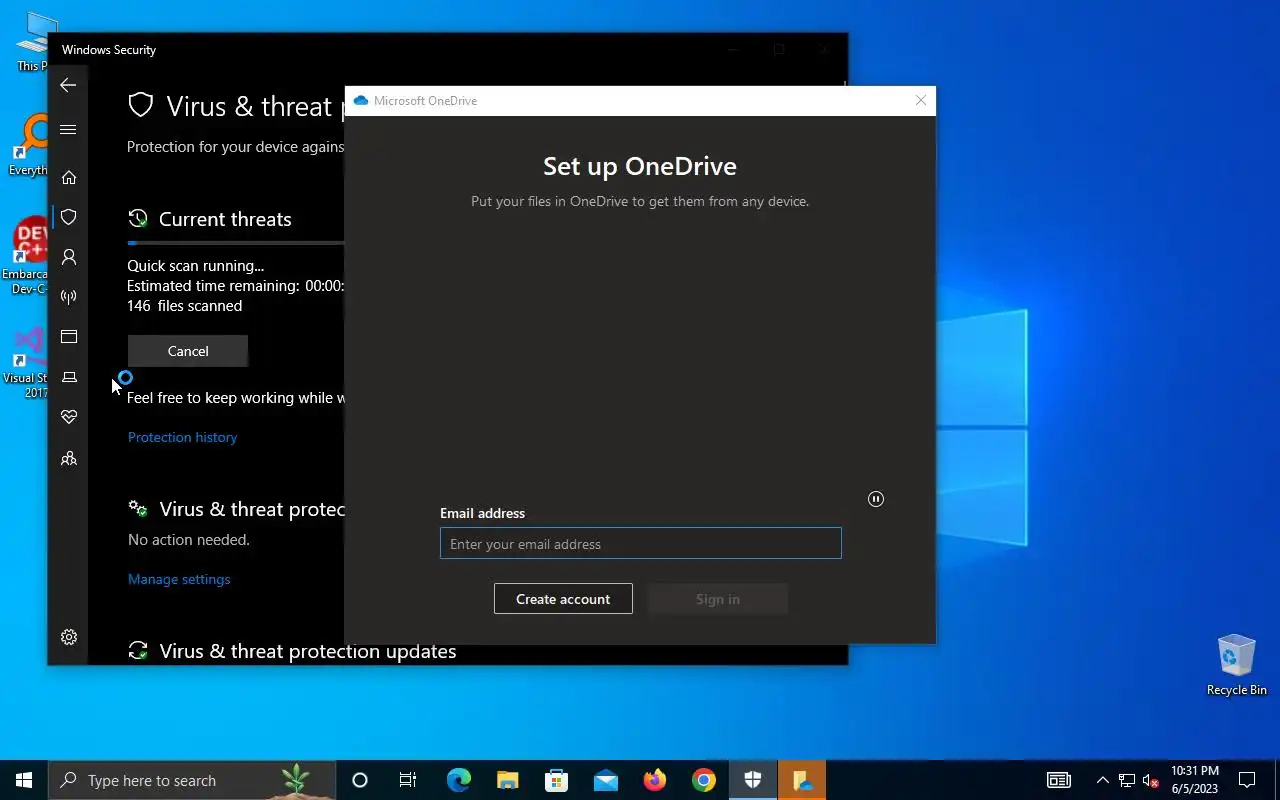Image resolution: width=1280 pixels, height=800 pixels.
Task: Select Virus & threat protection shield icon
Action: pyautogui.click(x=69, y=217)
